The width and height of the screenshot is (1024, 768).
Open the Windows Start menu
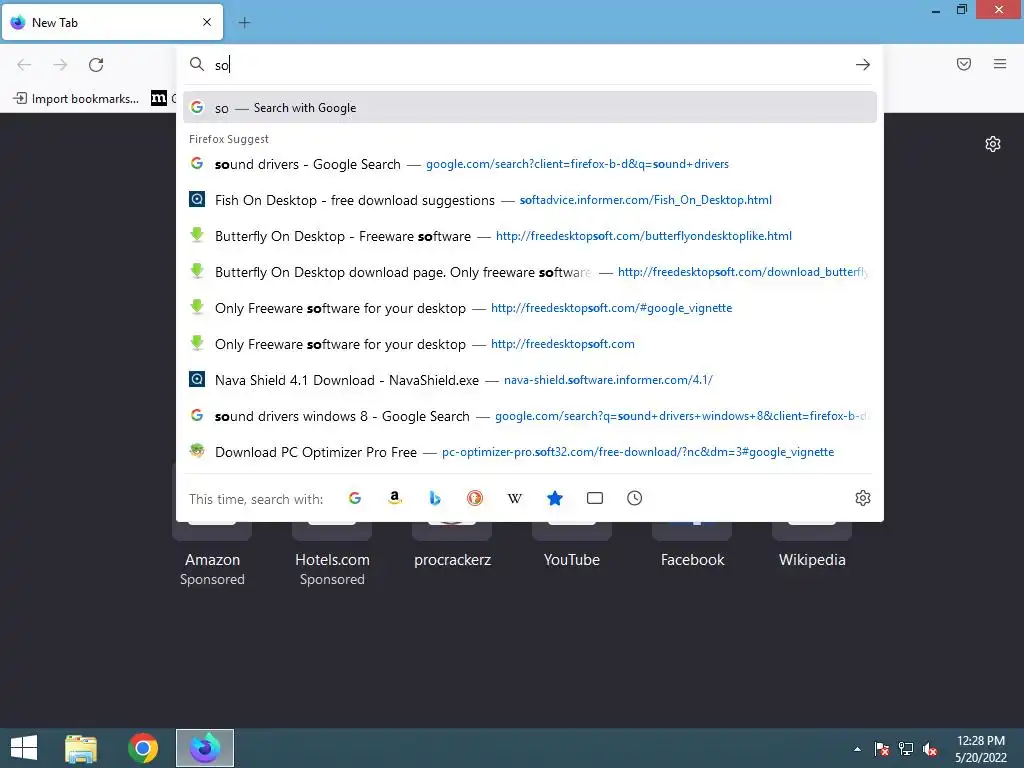coord(24,748)
